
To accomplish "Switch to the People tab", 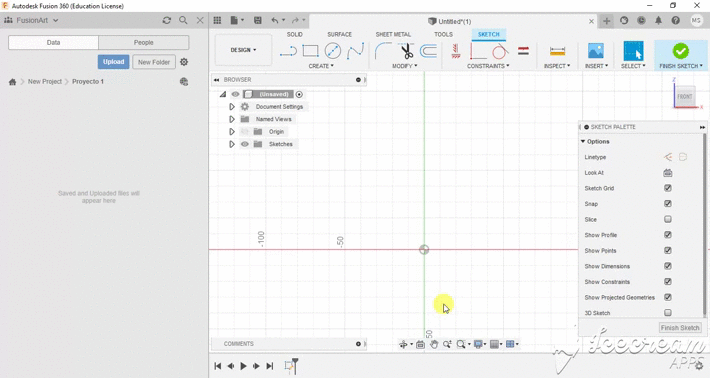I will click(144, 43).
